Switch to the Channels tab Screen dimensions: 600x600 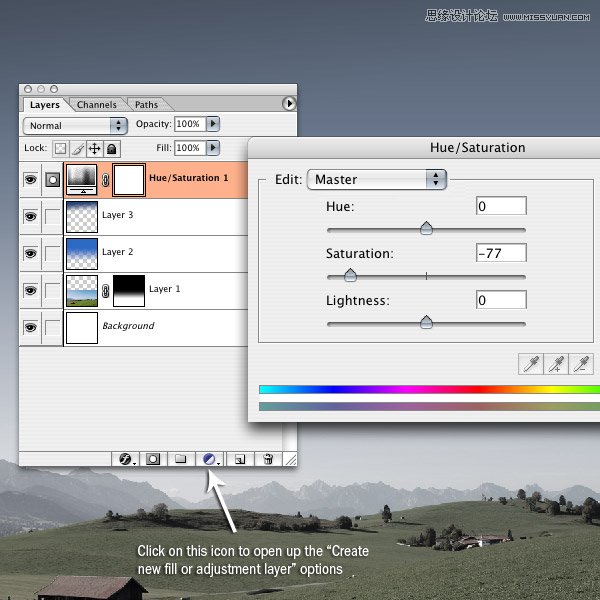click(96, 105)
